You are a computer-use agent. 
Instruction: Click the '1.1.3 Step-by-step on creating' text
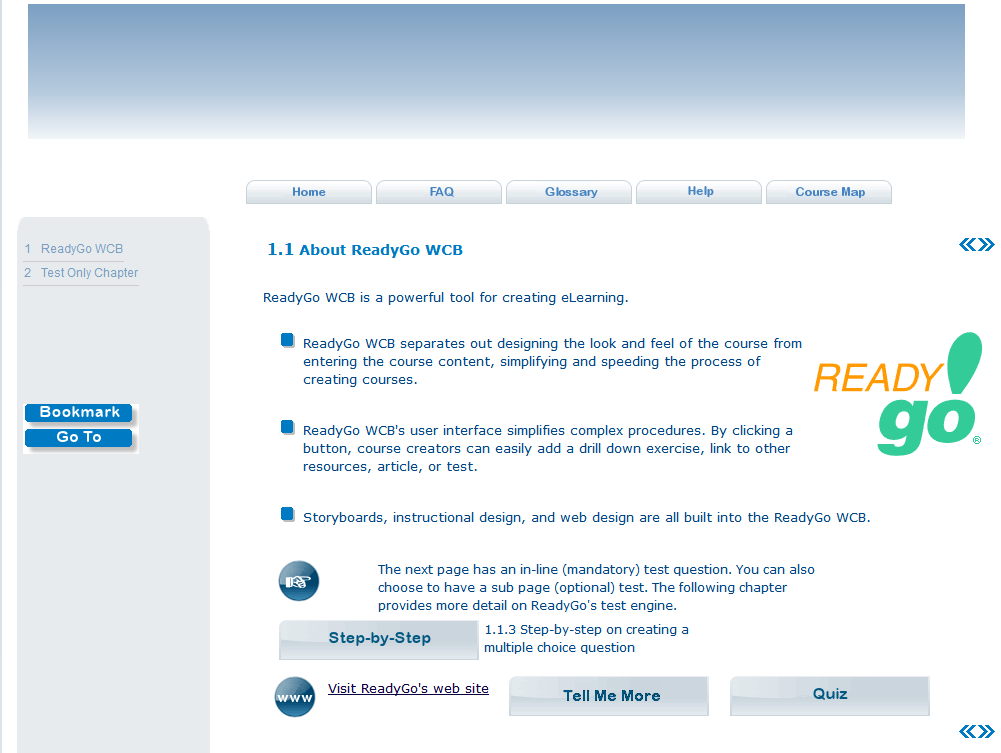pos(586,638)
